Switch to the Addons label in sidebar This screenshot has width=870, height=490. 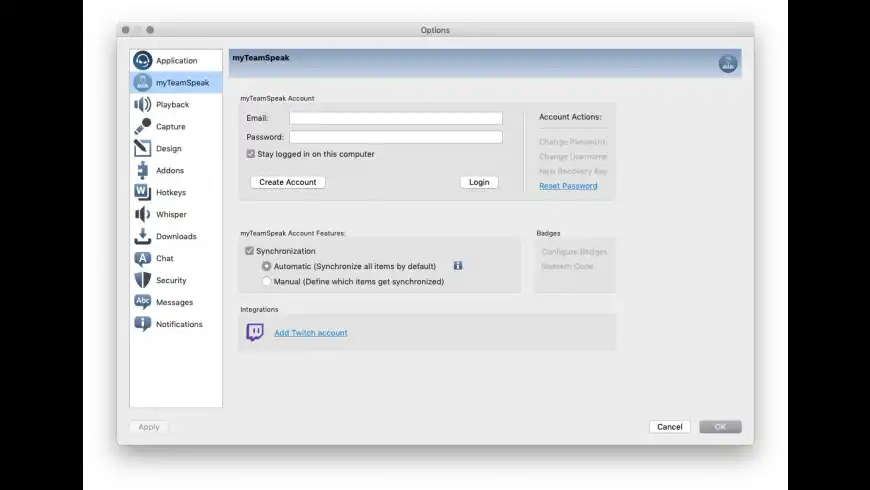(x=170, y=170)
